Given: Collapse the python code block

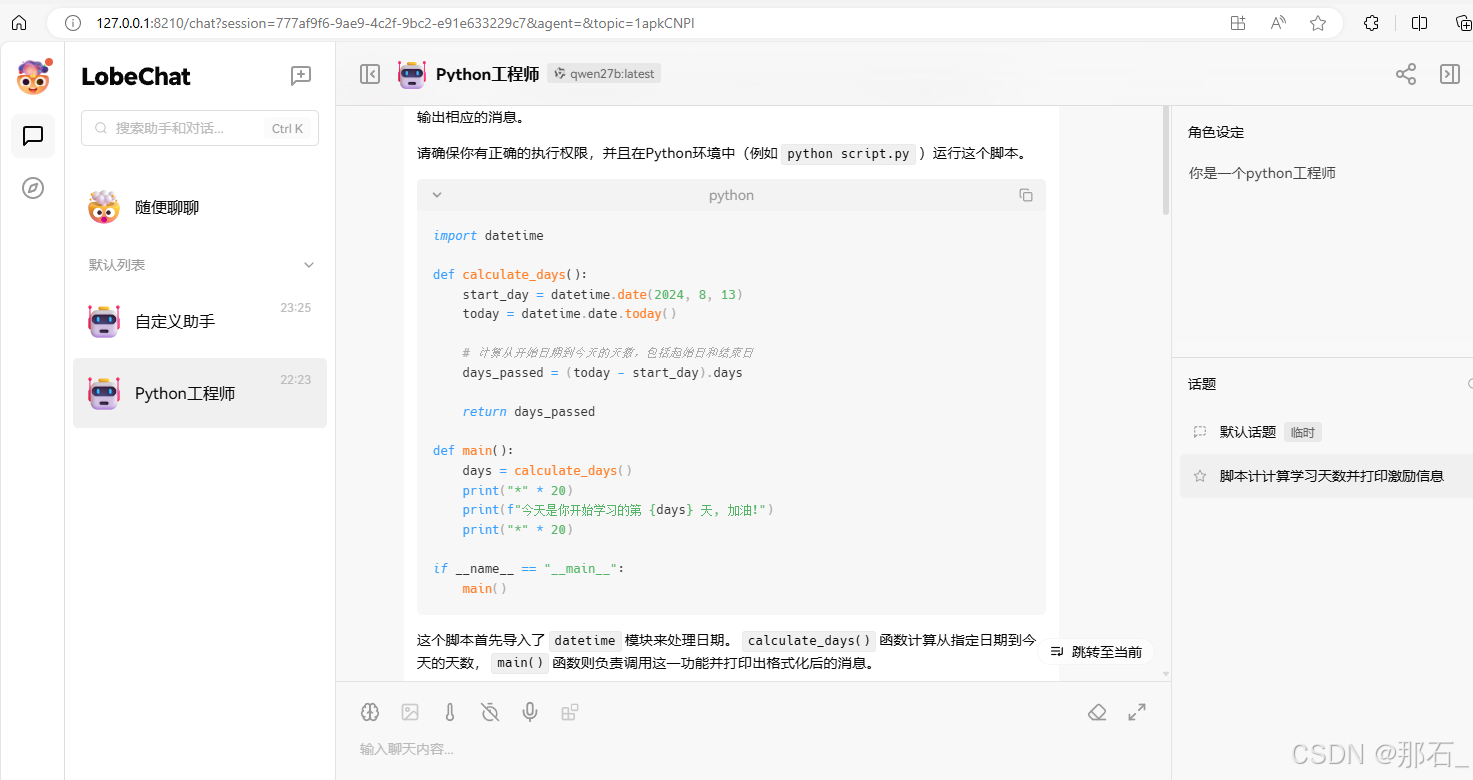Looking at the screenshot, I should (437, 195).
